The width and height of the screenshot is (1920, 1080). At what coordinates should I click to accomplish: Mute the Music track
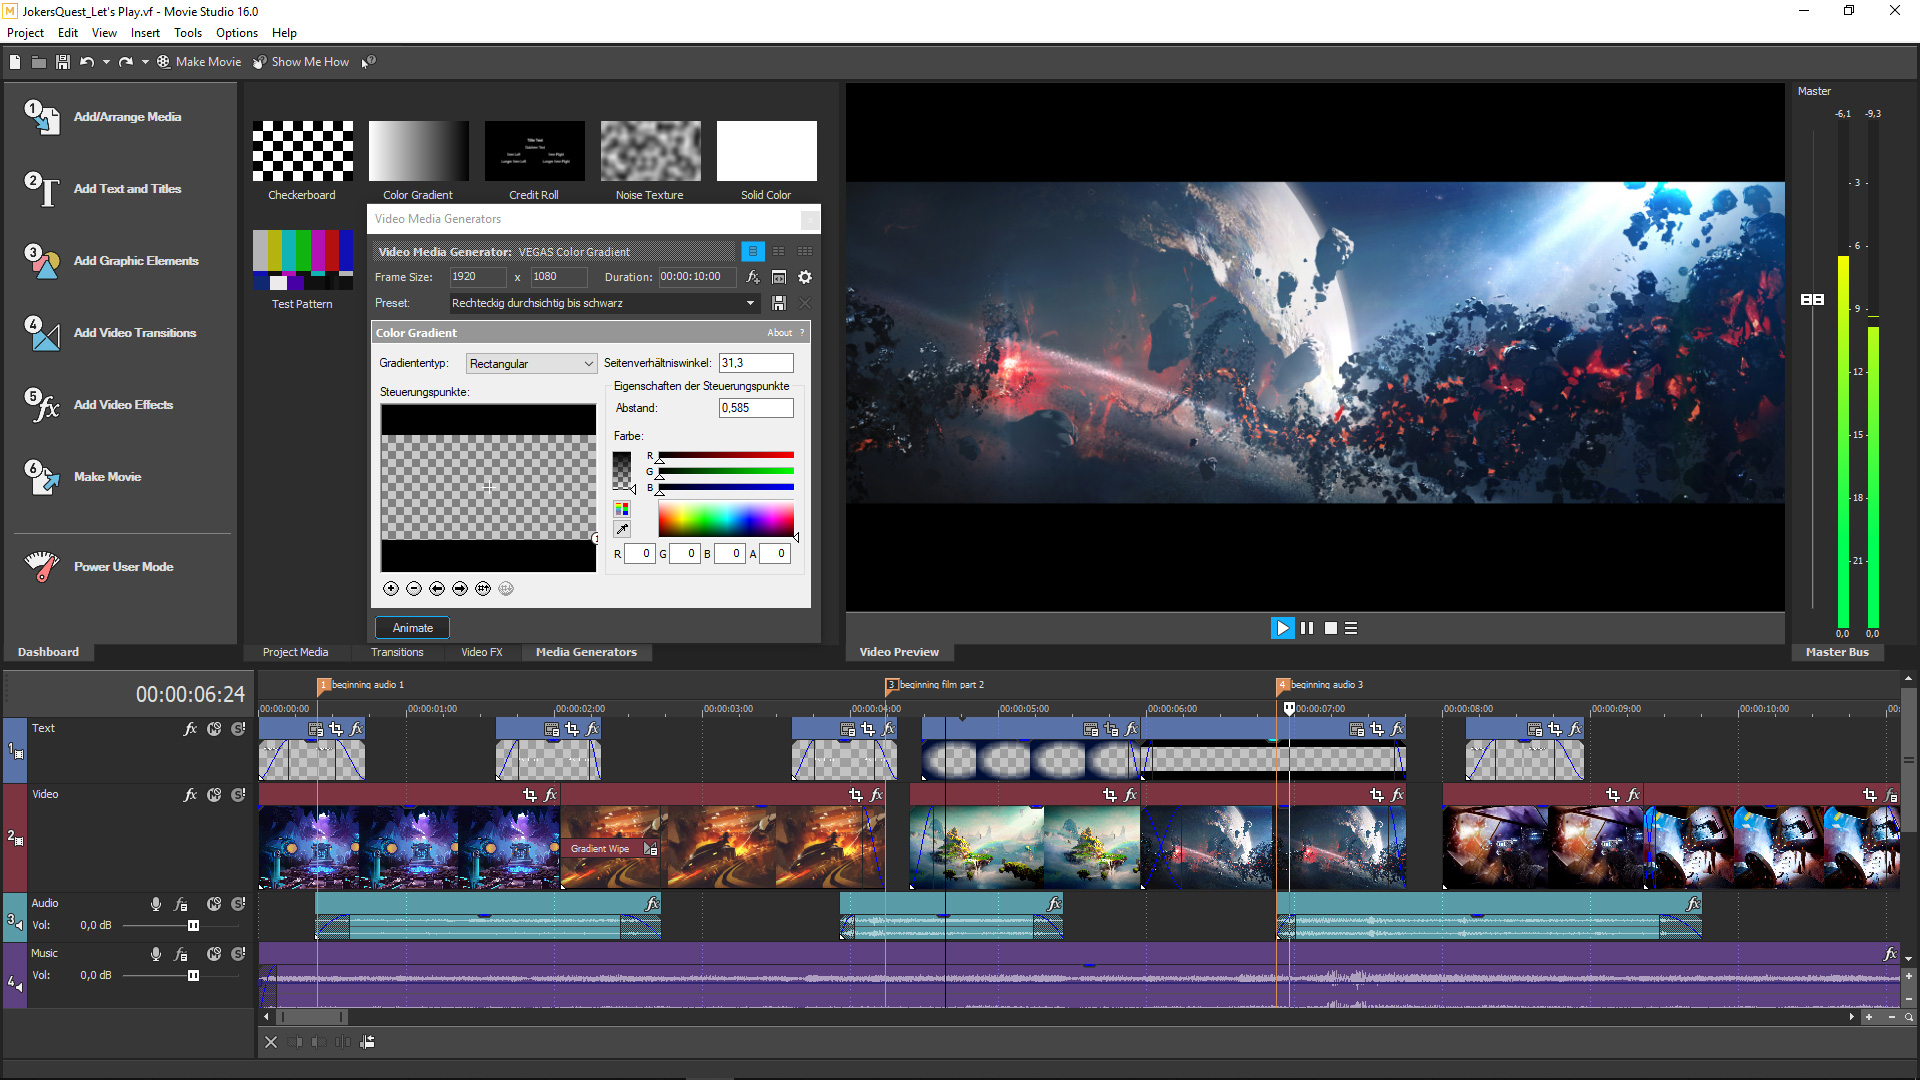point(214,953)
